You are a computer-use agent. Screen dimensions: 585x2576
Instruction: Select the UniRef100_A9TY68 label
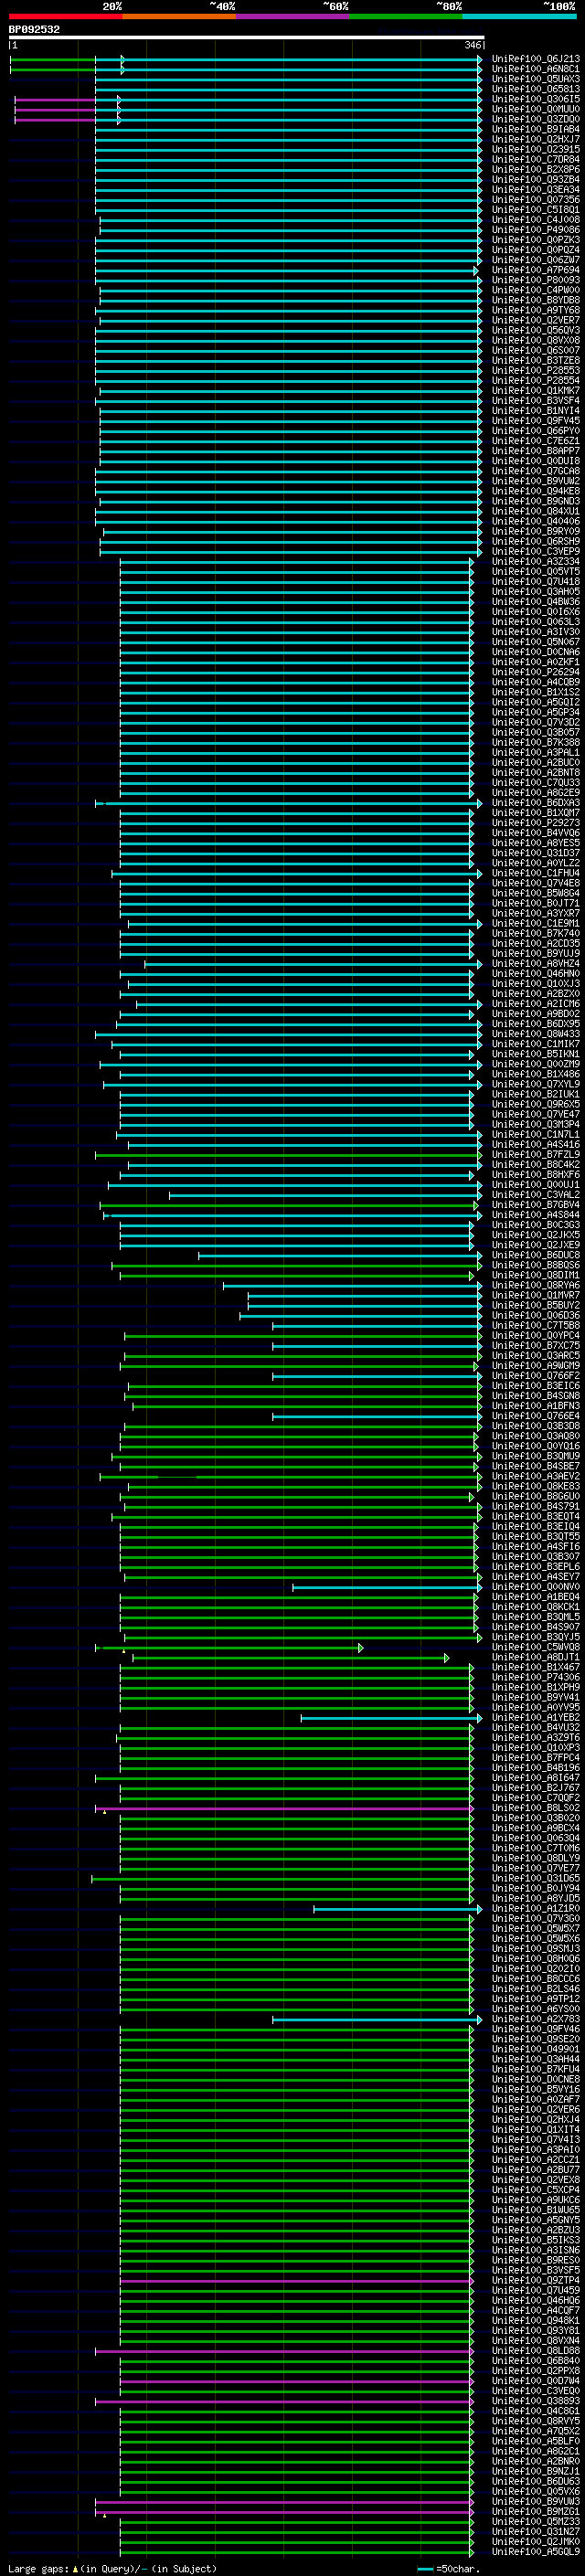tap(535, 310)
